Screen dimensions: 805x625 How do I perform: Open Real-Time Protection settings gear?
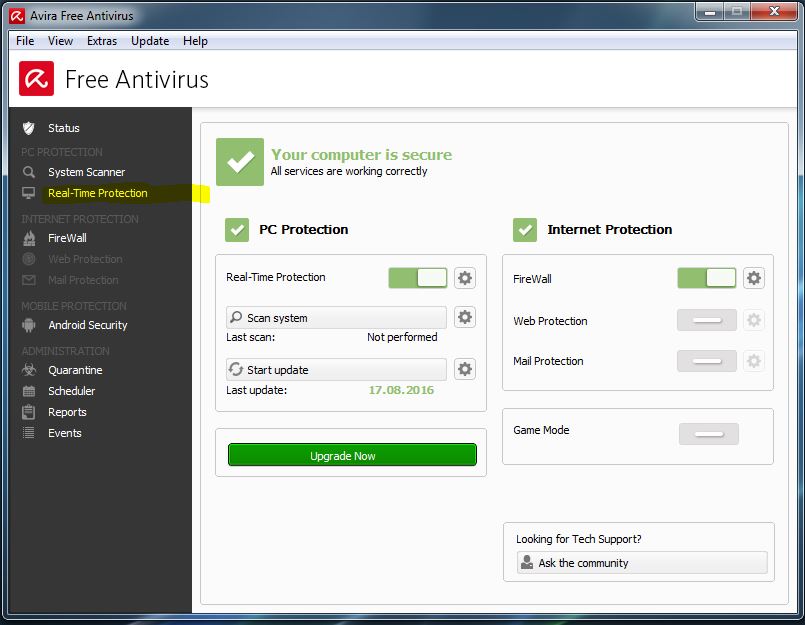point(464,278)
